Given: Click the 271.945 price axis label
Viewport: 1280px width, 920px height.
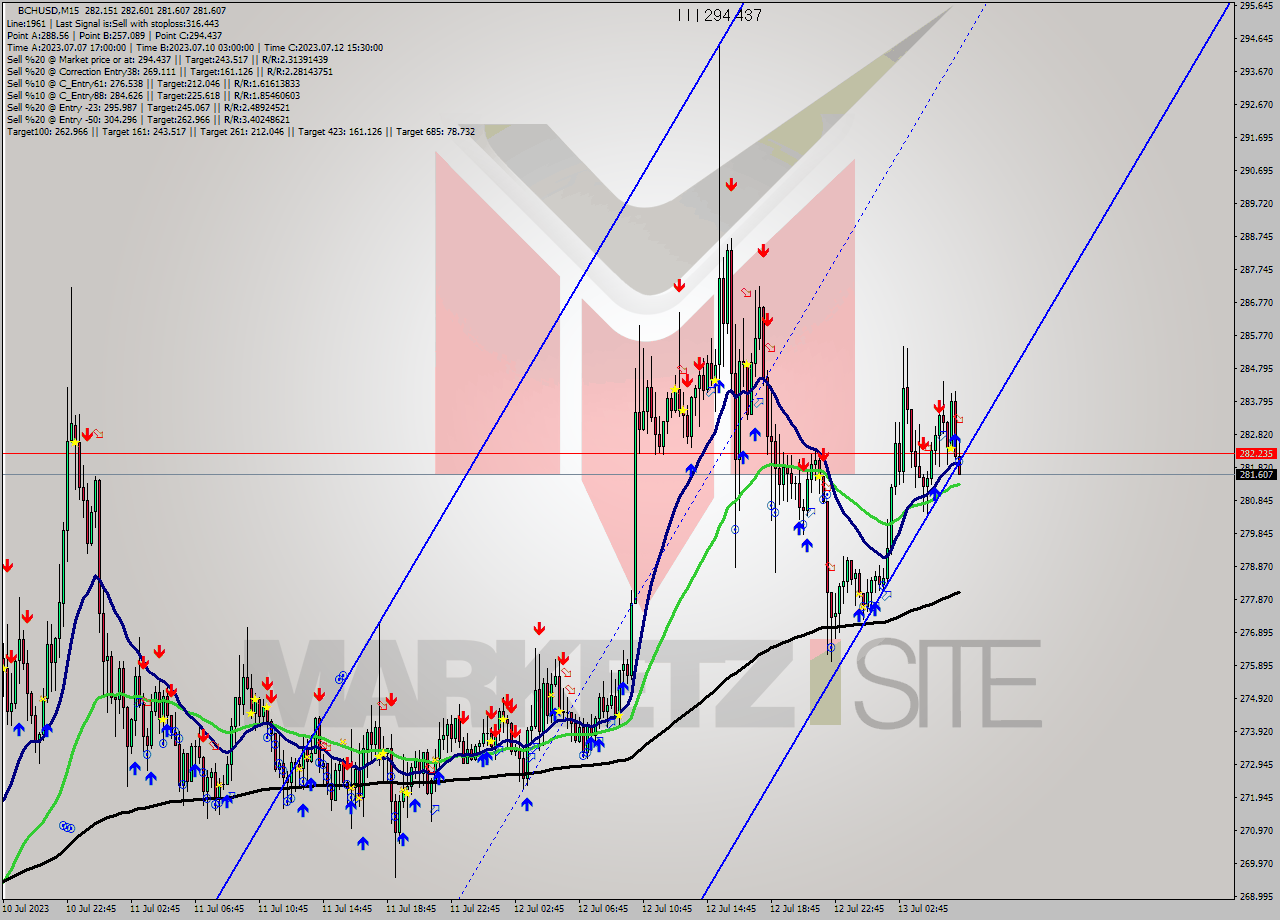Looking at the screenshot, I should coord(1257,798).
